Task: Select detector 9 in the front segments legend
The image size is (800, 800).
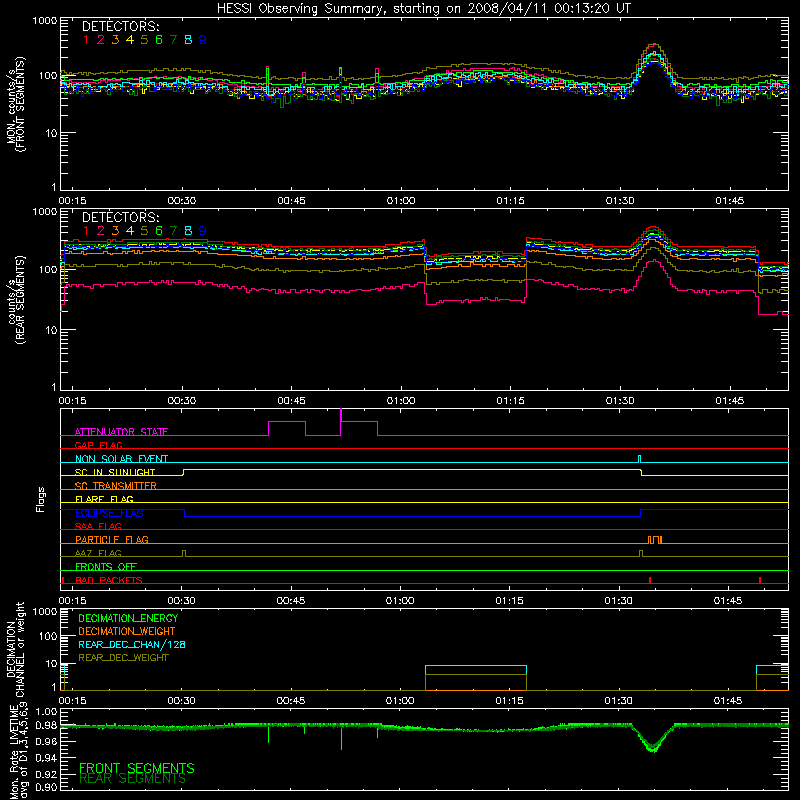Action: pos(203,40)
